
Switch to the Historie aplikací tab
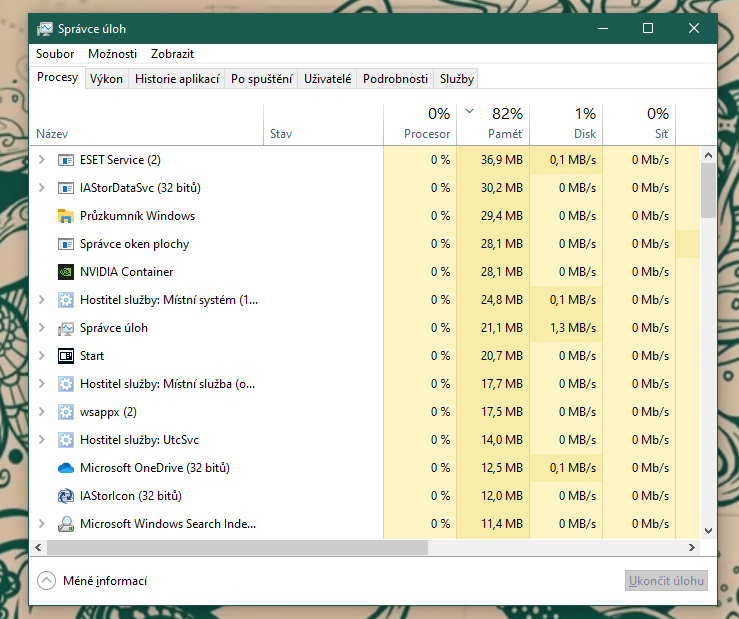tap(177, 79)
